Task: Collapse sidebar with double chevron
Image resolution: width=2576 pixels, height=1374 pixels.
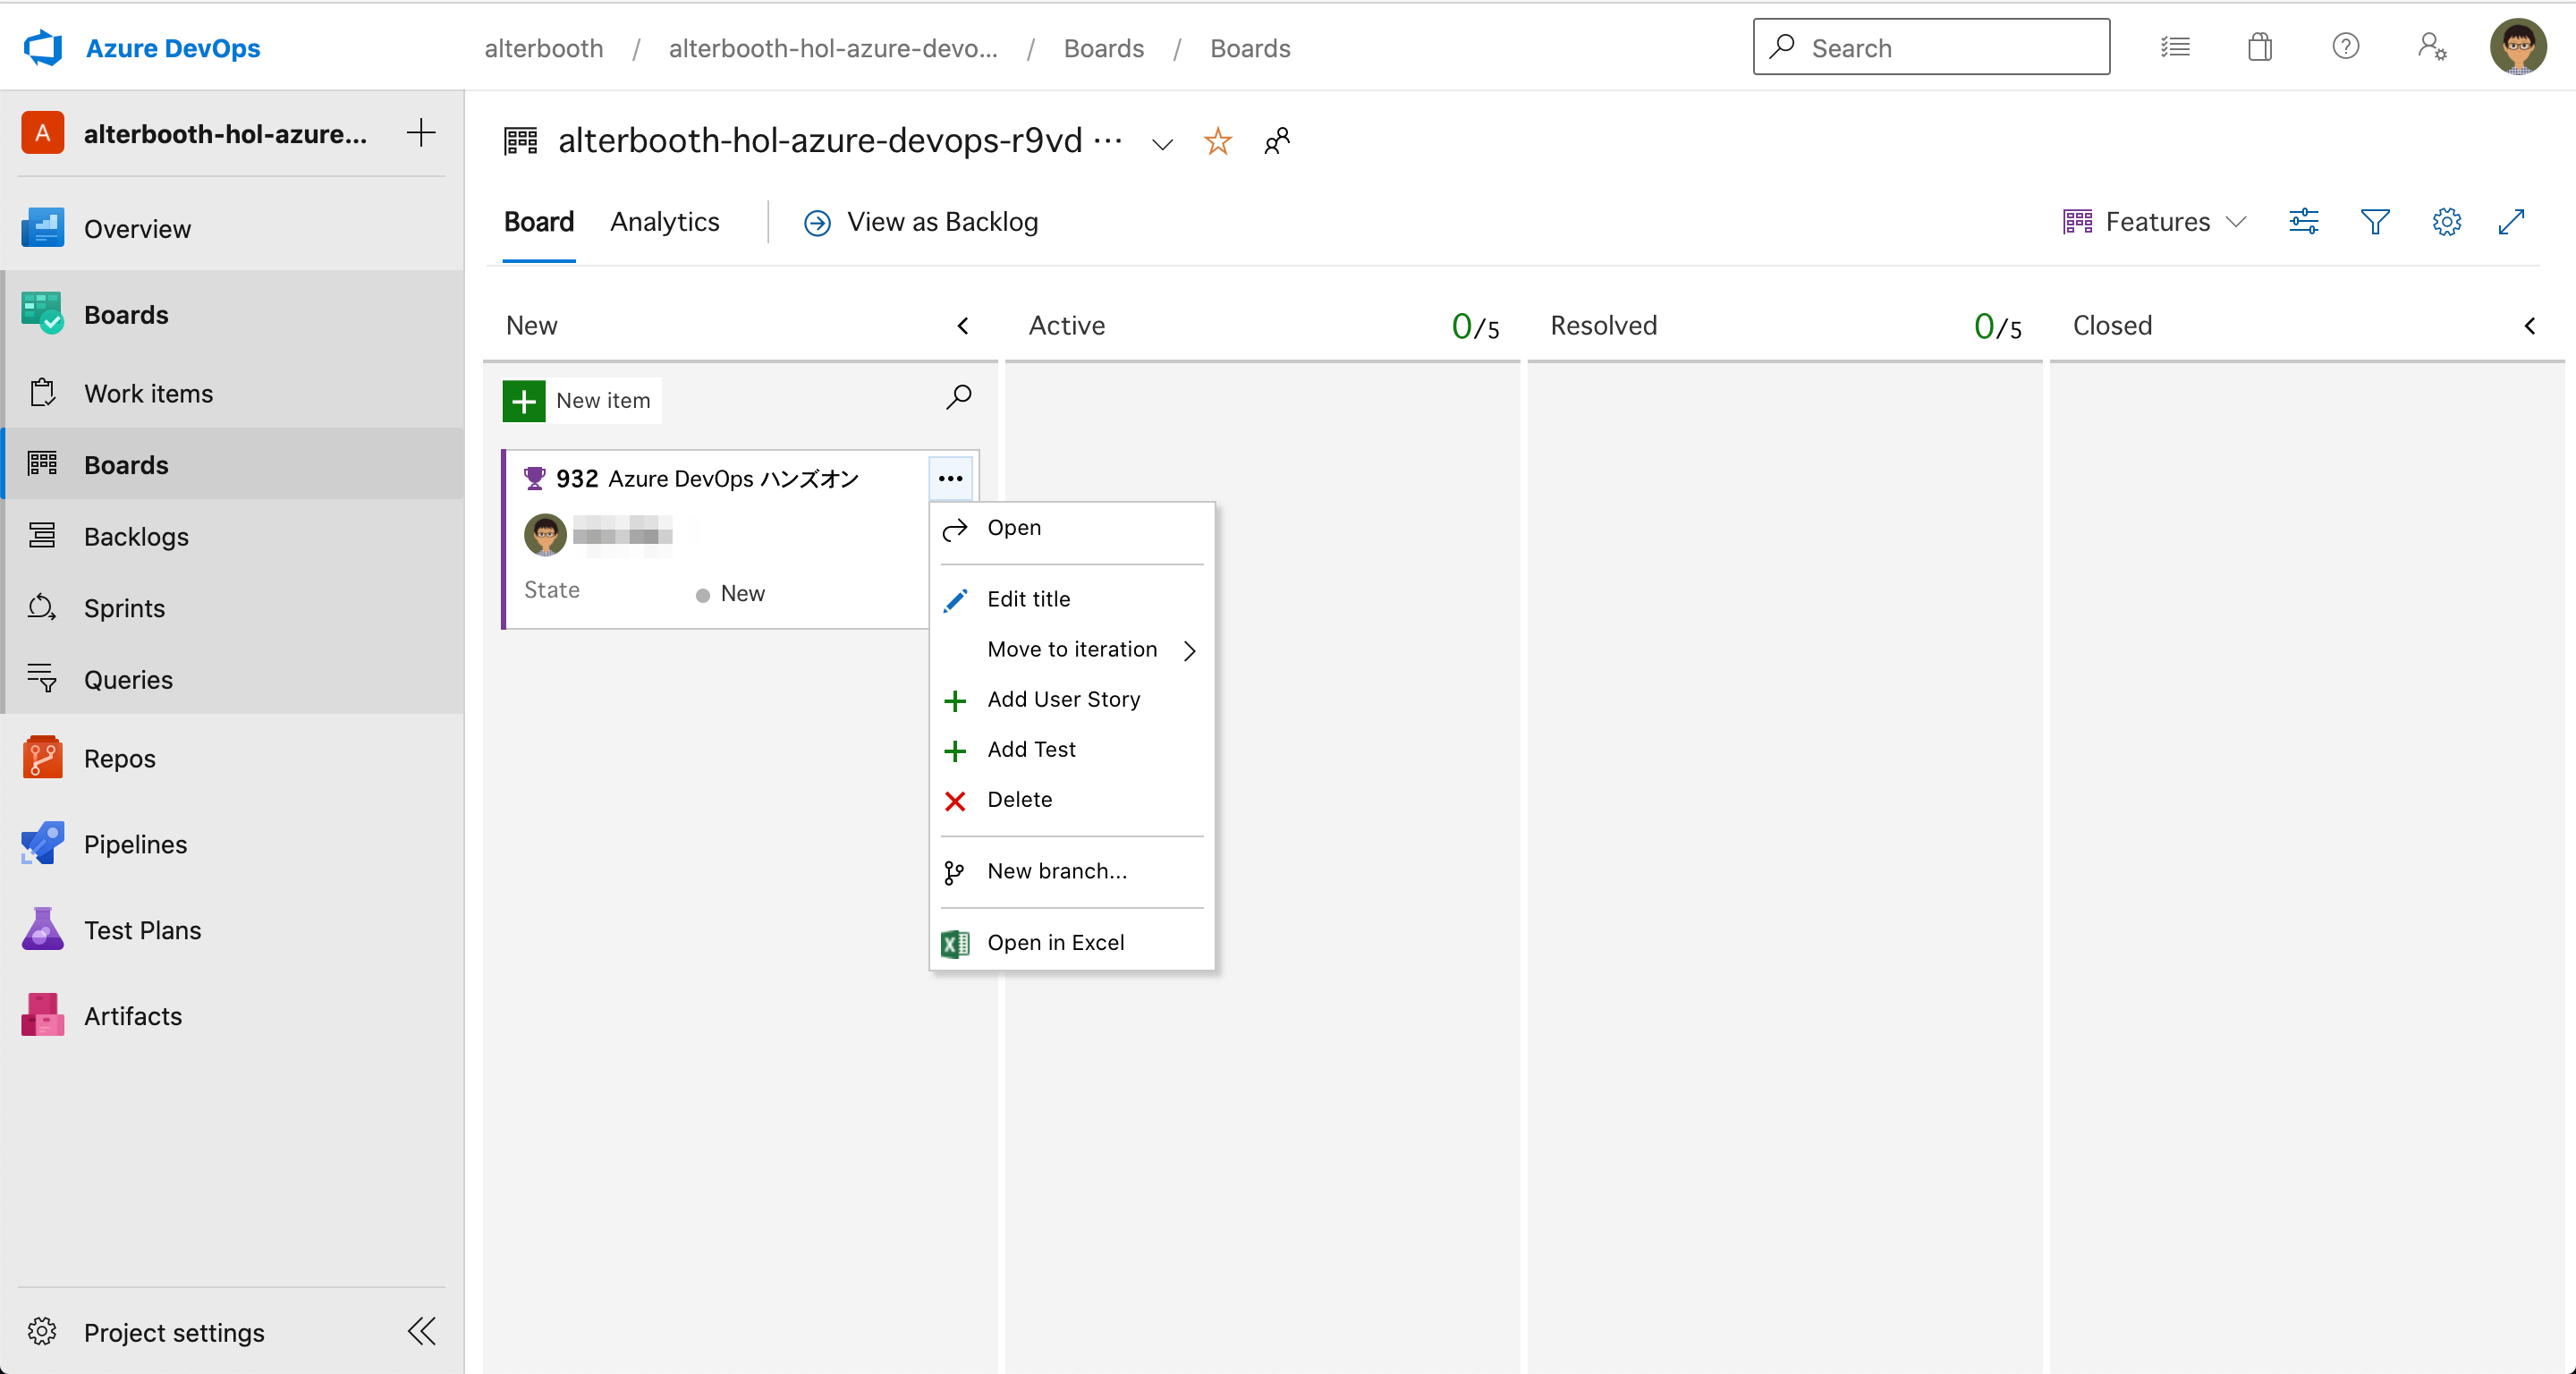Action: click(422, 1331)
